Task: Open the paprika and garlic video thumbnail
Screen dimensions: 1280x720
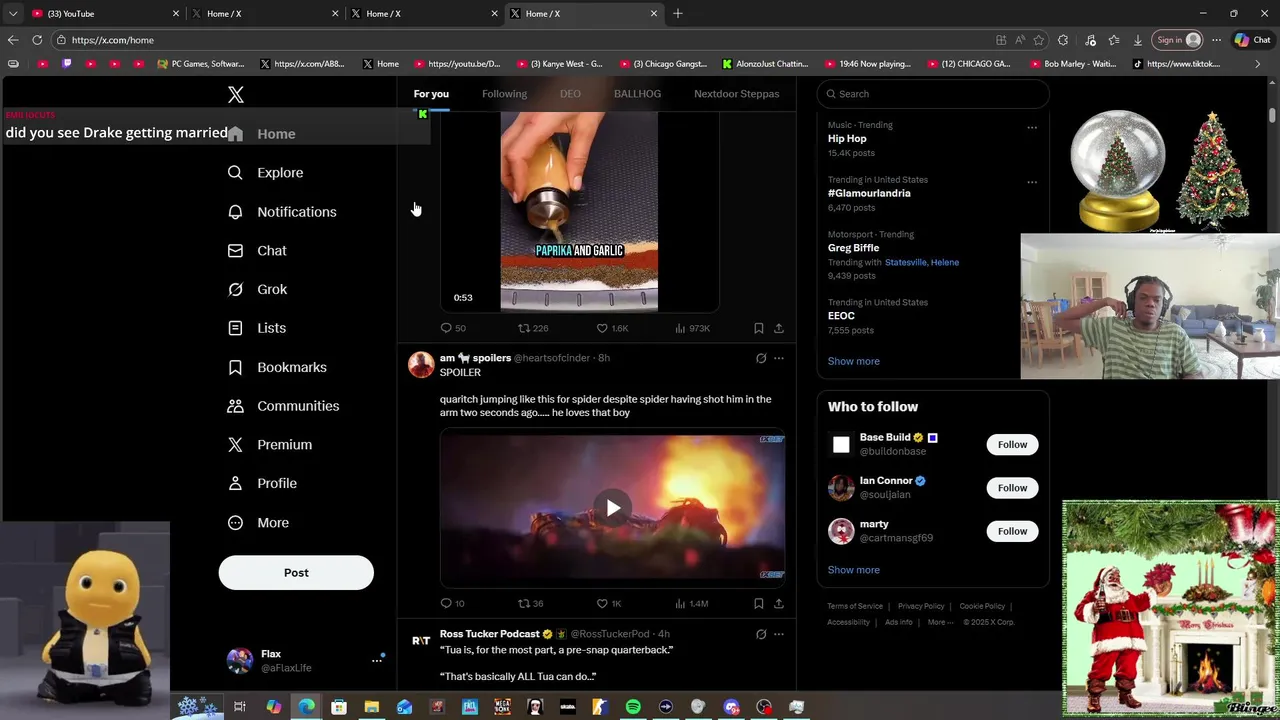Action: point(579,212)
